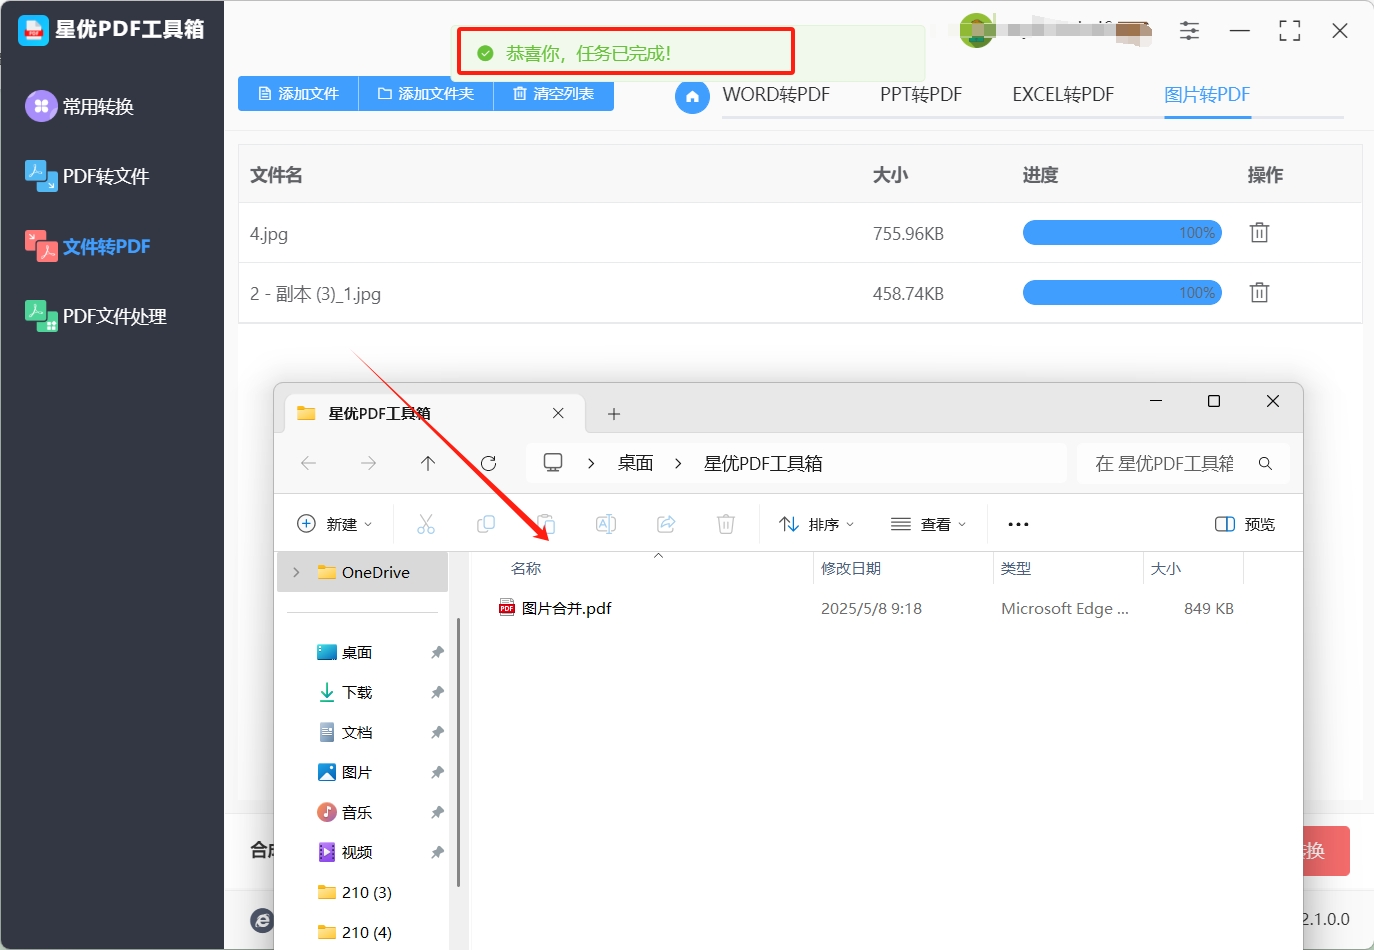Image resolution: width=1374 pixels, height=950 pixels.
Task: Sort by the 名称 column header
Action: [526, 568]
